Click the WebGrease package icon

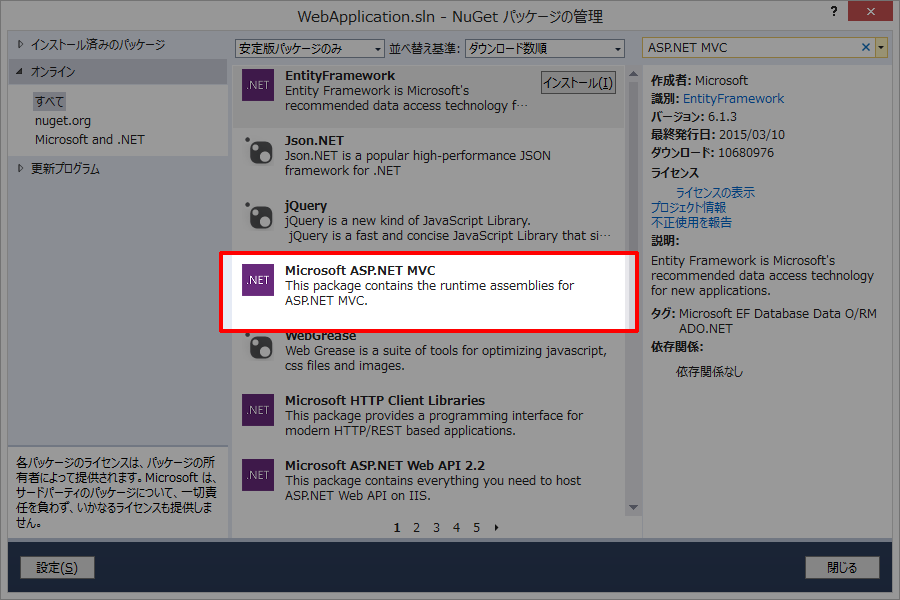pos(259,346)
